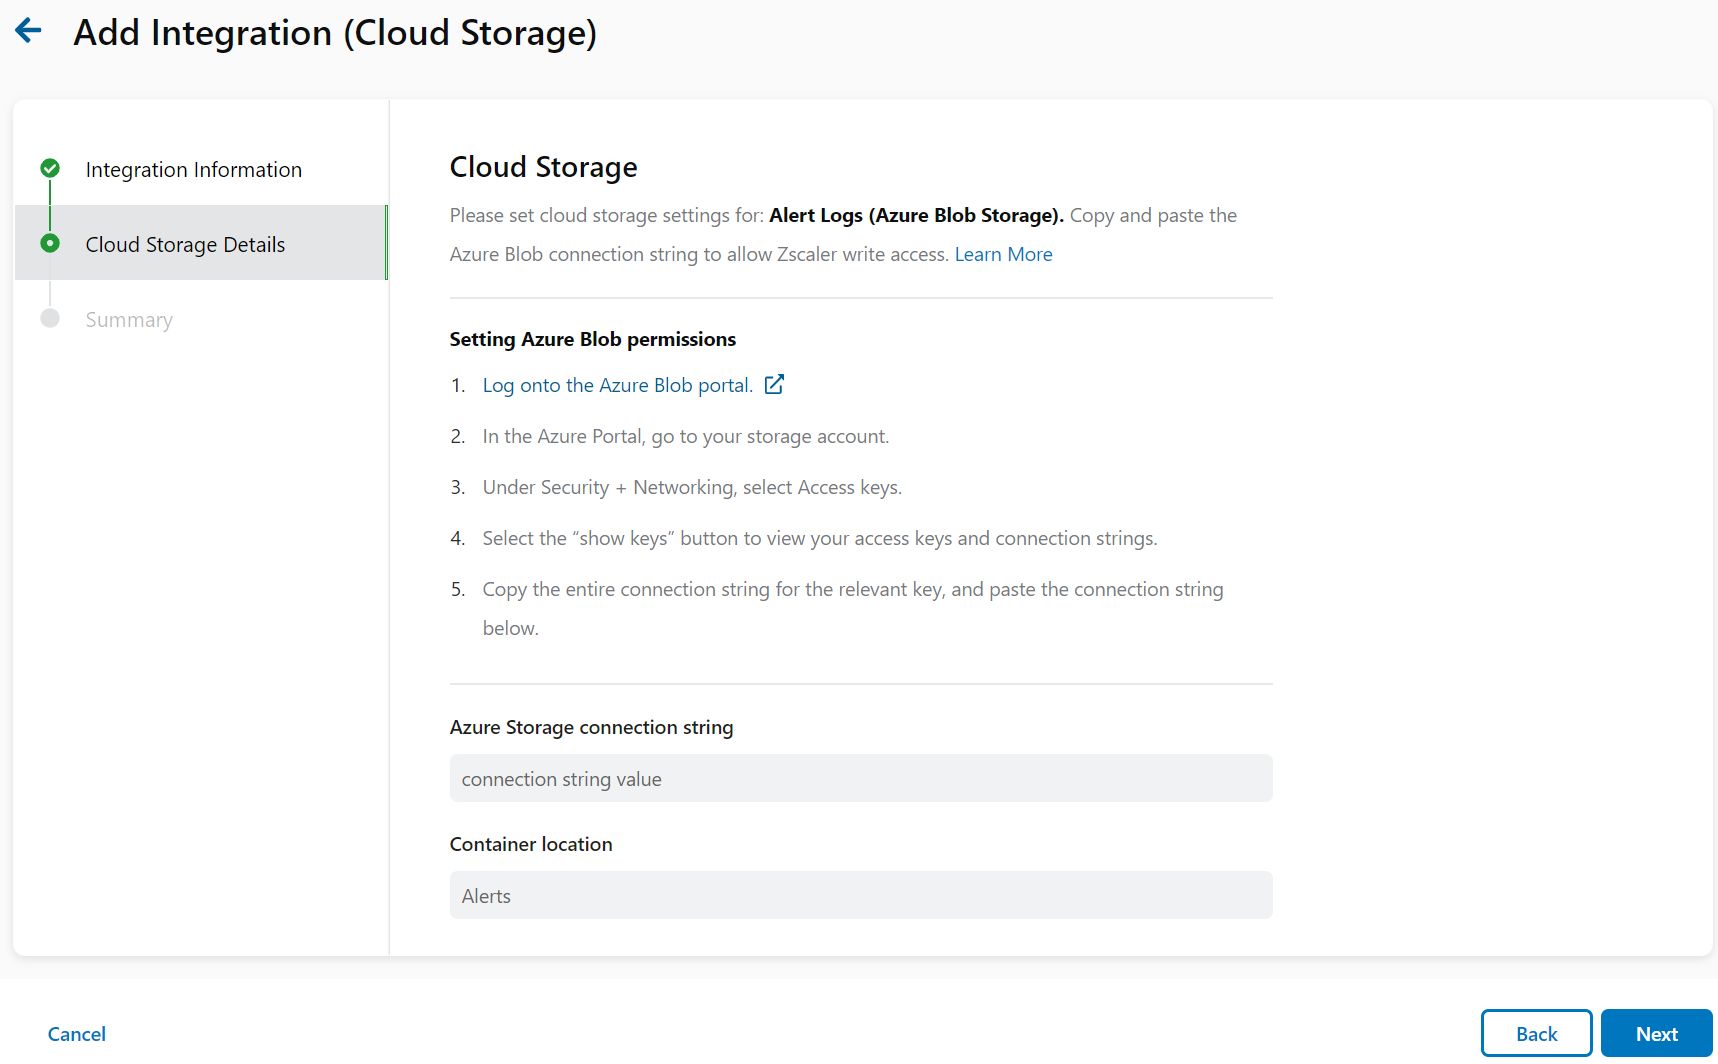1718x1064 pixels.
Task: Click the Azure Storage connection string field
Action: point(860,778)
